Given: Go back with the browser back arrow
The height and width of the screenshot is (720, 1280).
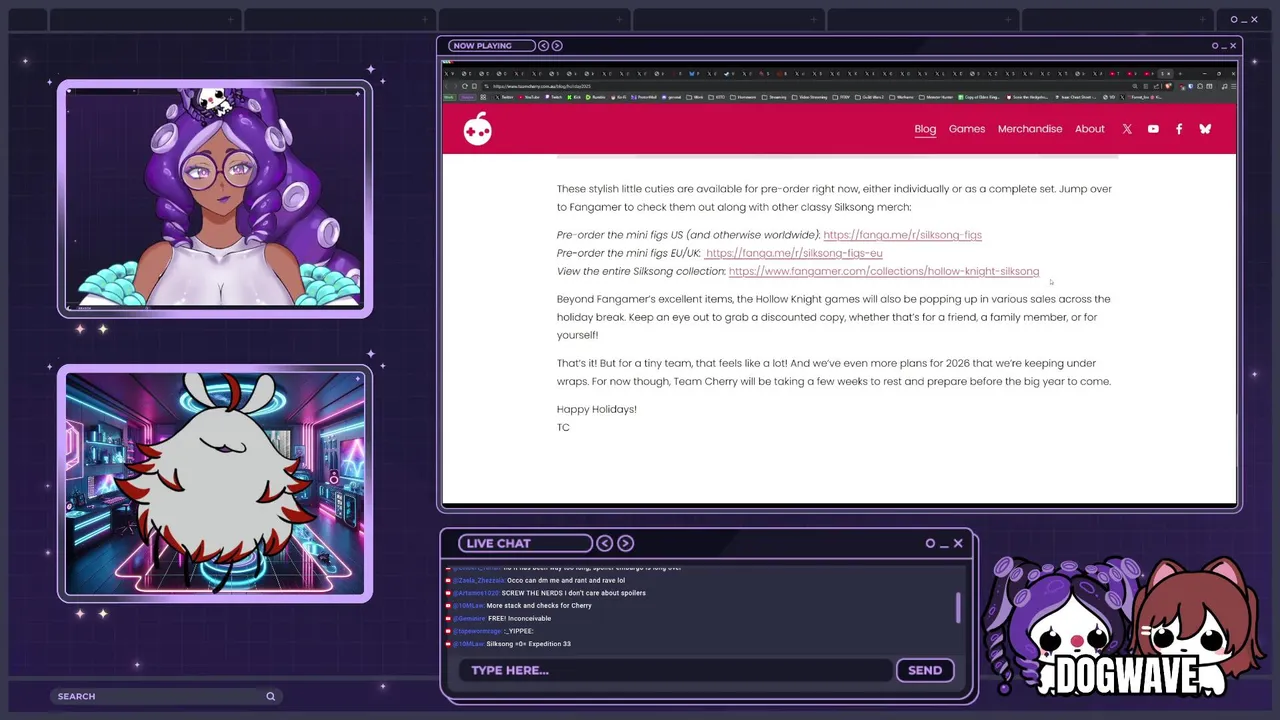Looking at the screenshot, I should point(446,86).
